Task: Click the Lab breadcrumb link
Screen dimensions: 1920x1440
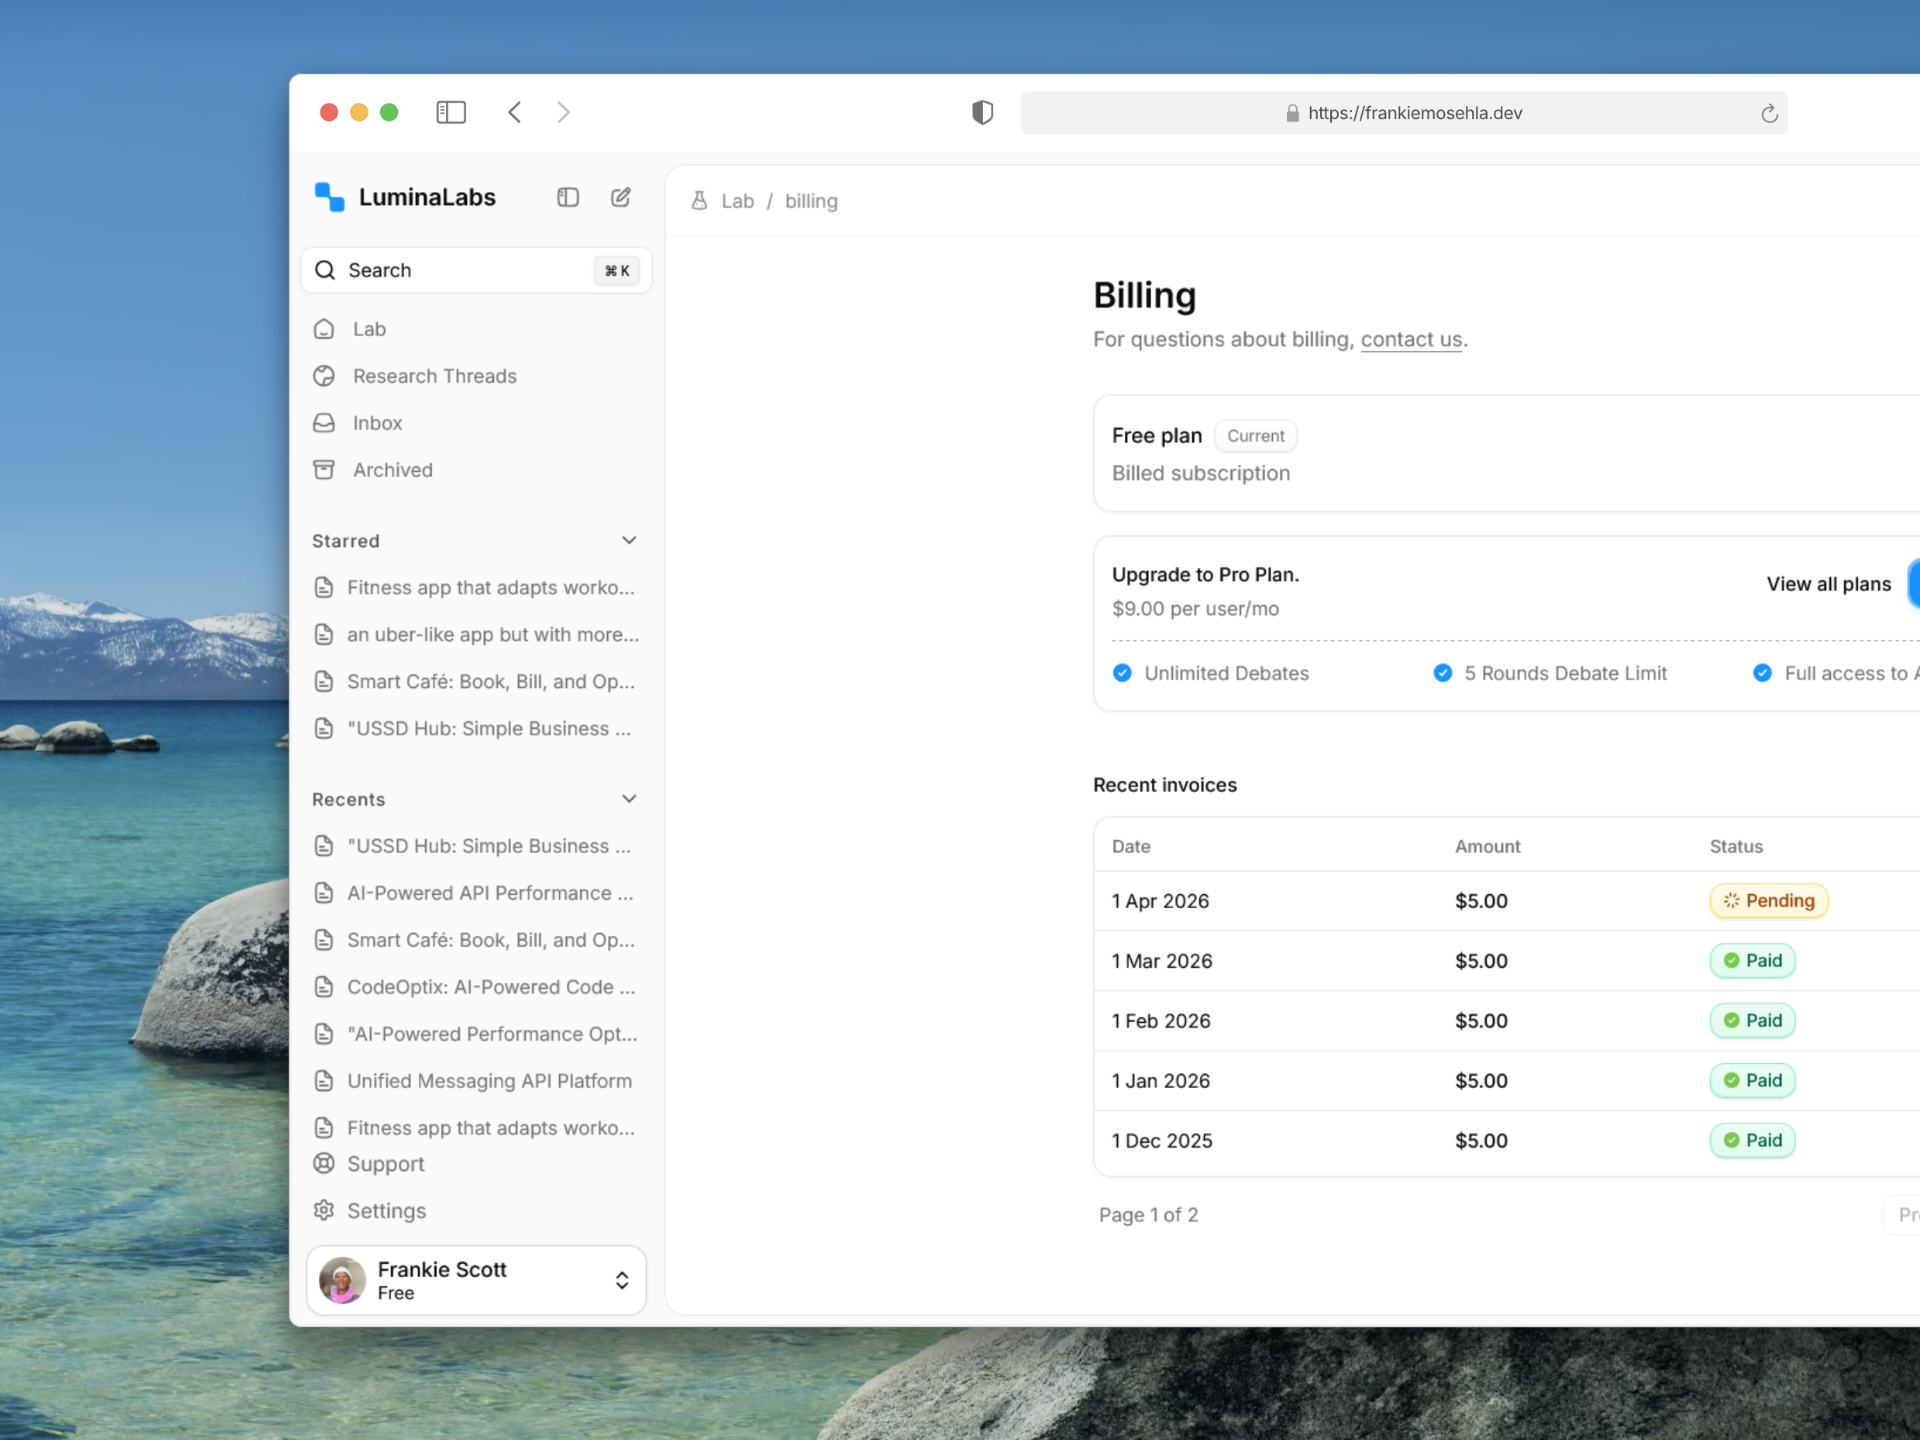Action: 737,201
